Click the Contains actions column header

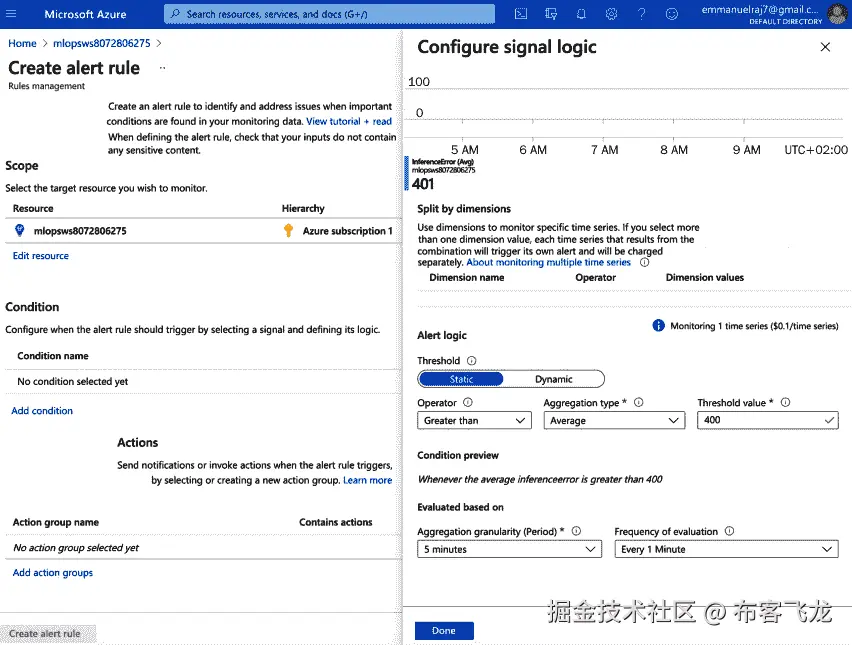[335, 522]
